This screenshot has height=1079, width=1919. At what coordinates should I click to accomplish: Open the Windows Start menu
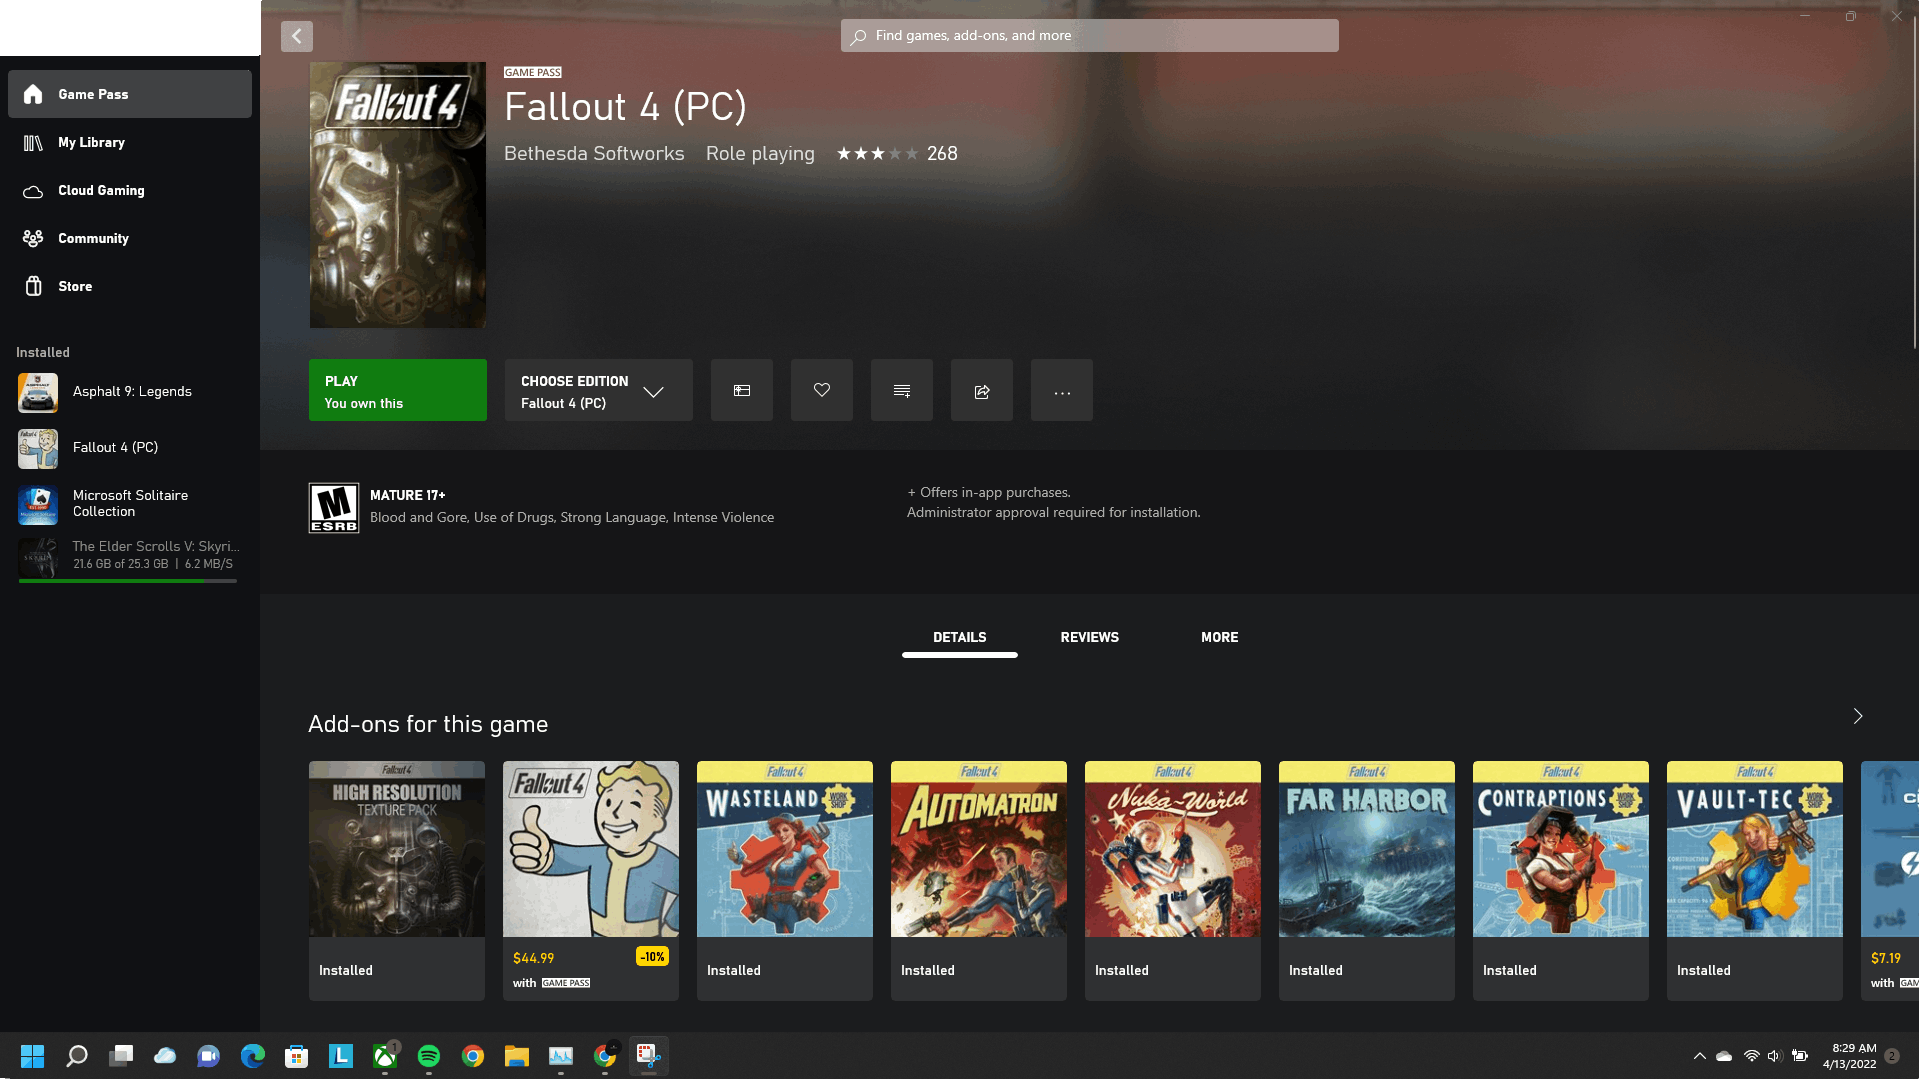click(x=33, y=1056)
